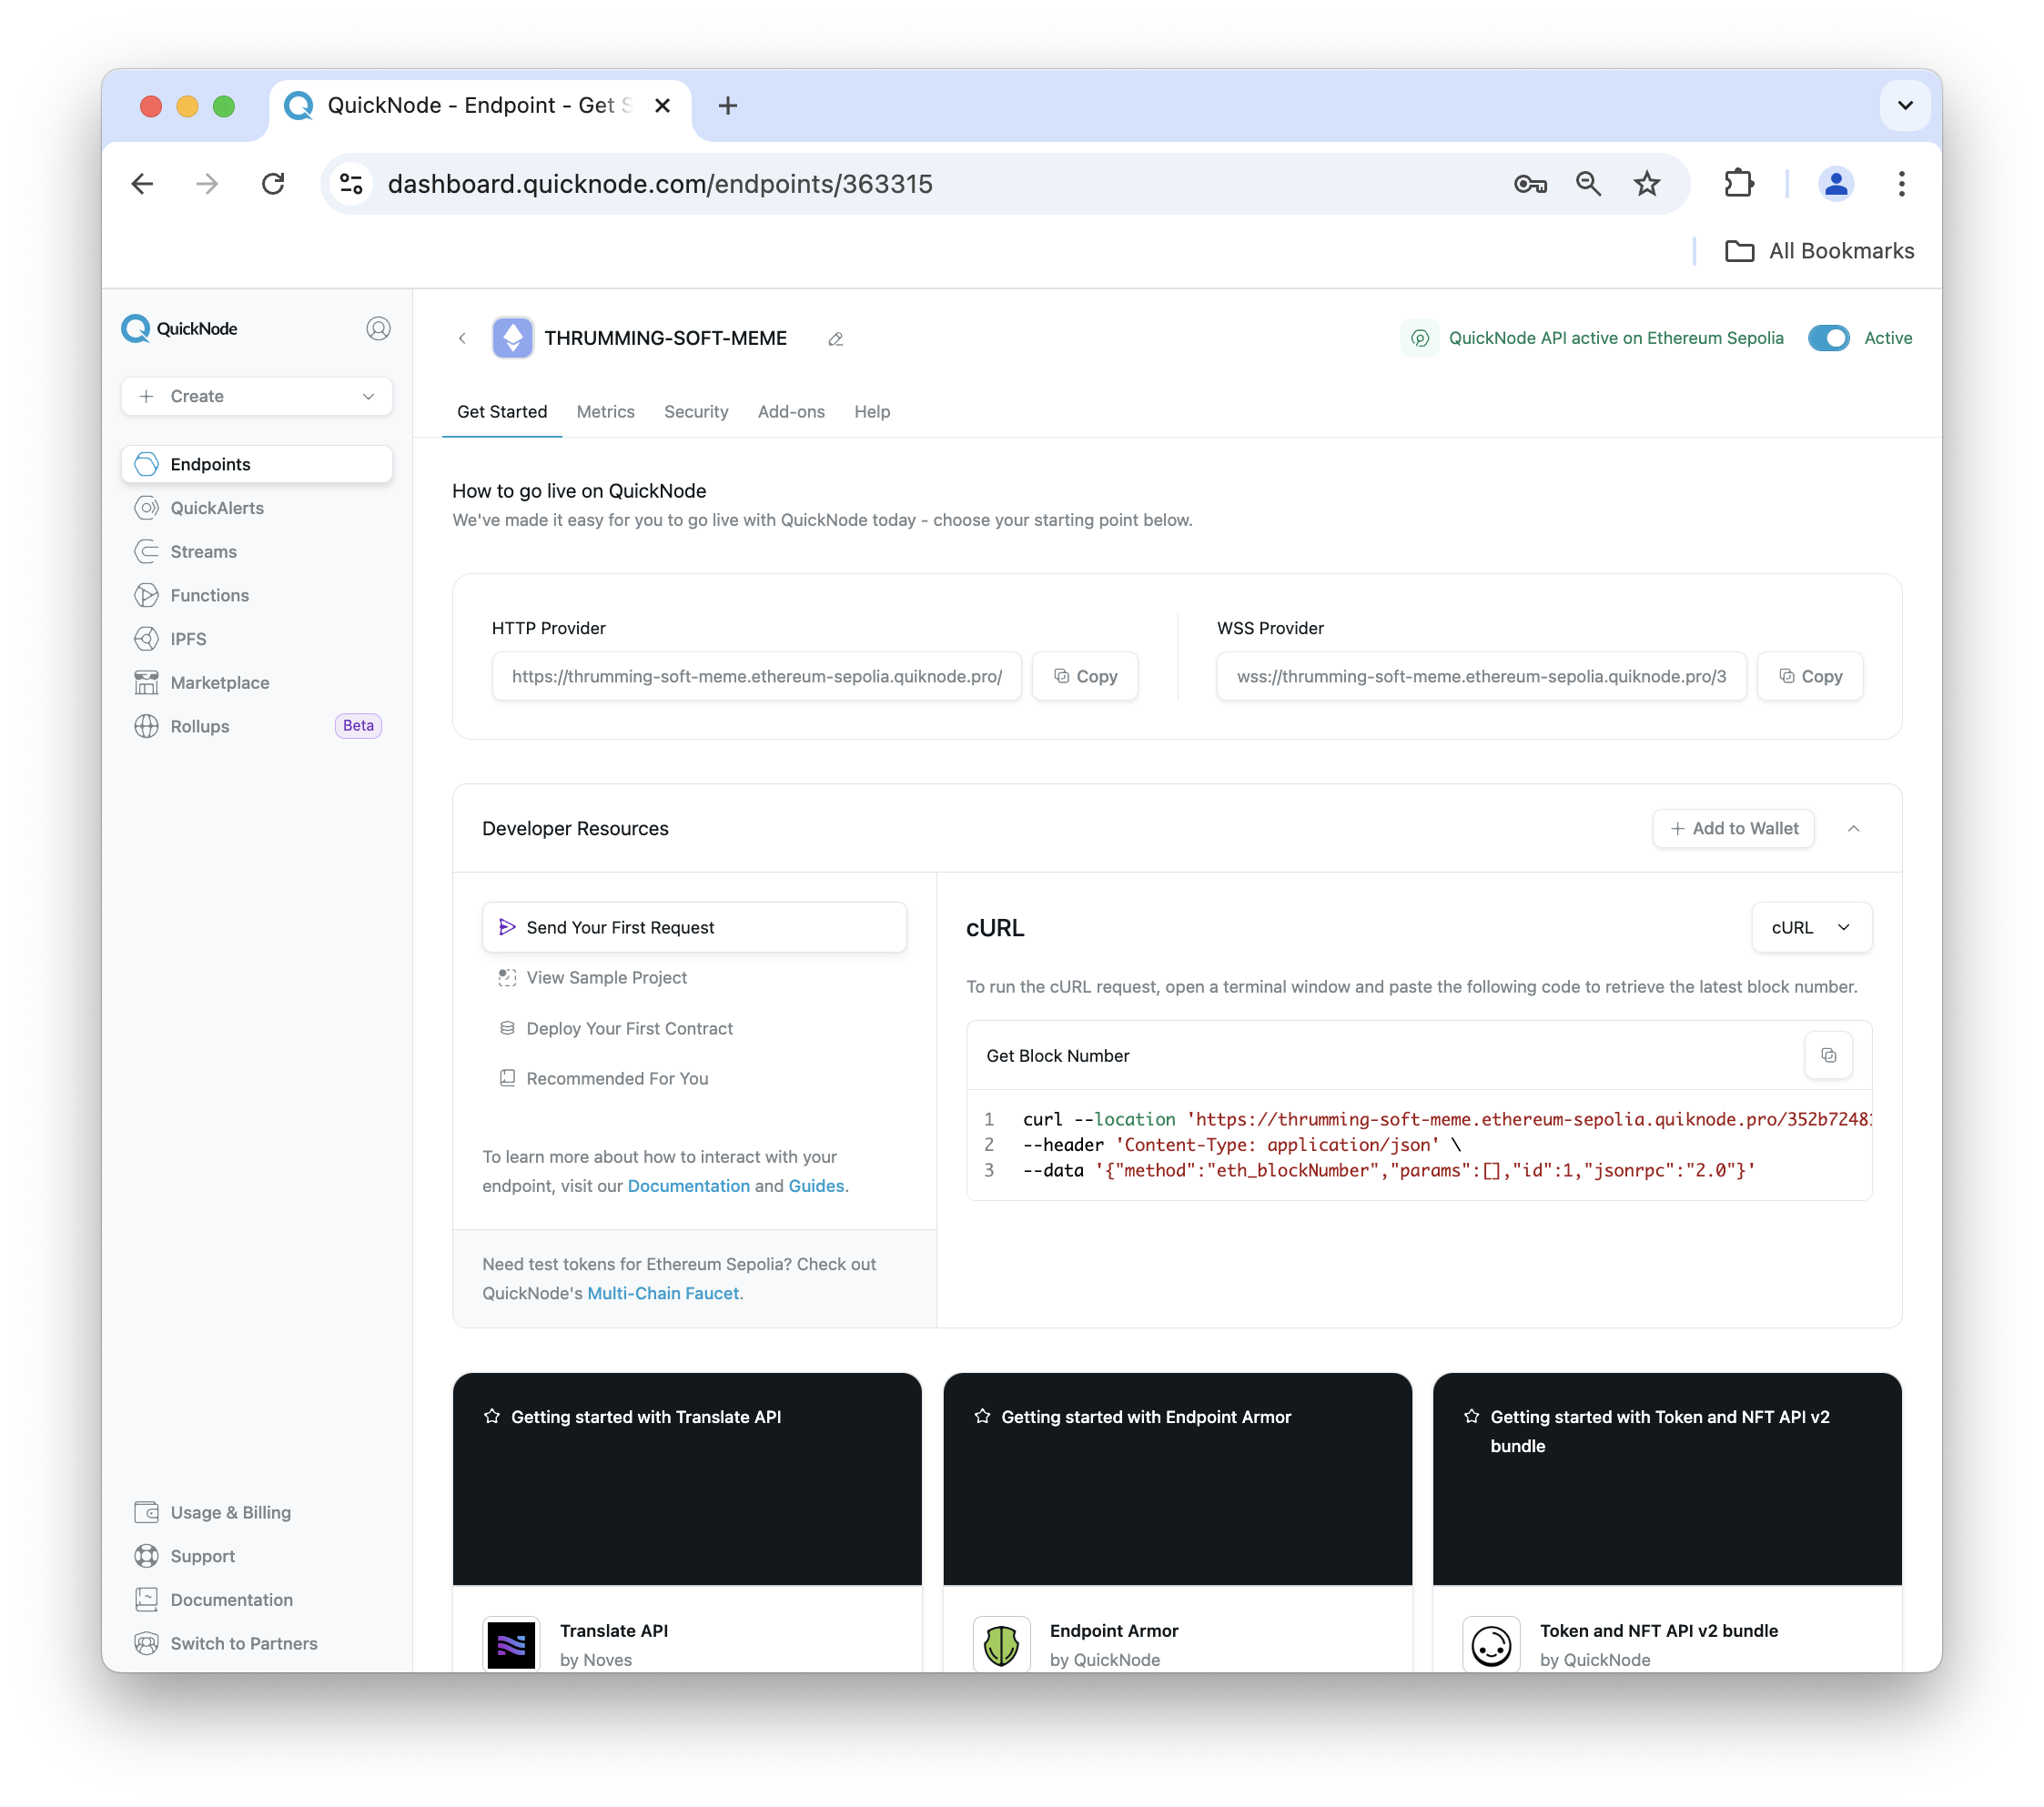Click the Marketplace sidebar icon
Screen dimensions: 2044x1807
[x=148, y=682]
